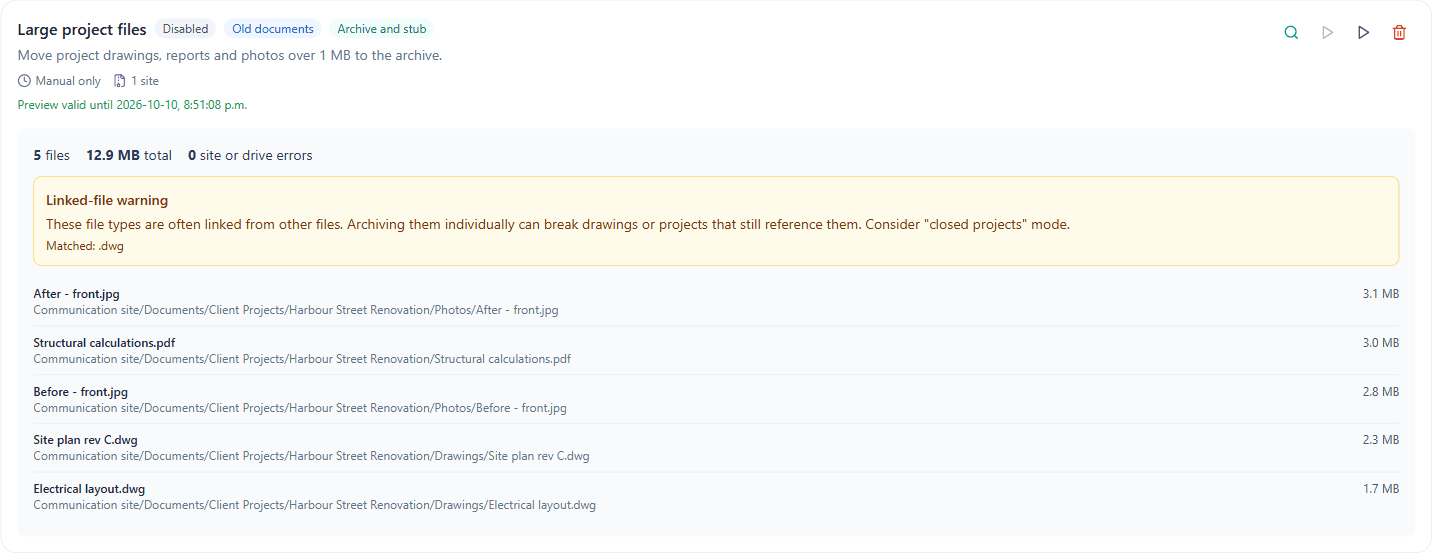1432x554 pixels.
Task: Select the Structural calculations.pdf file name
Action: pos(105,343)
